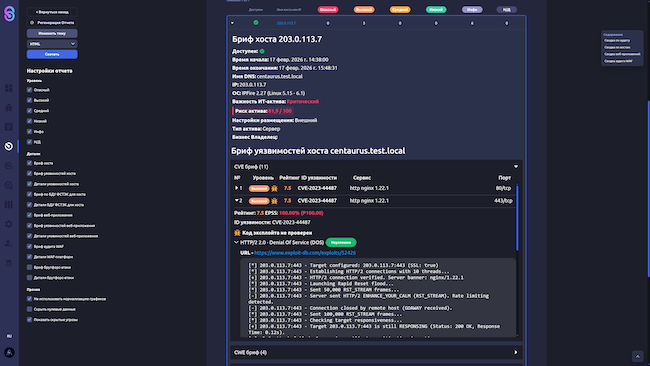Image resolution: width=650 pixels, height=366 pixels.
Task: Go to 'Сводка по аудиту' in contents
Action: click(x=617, y=40)
